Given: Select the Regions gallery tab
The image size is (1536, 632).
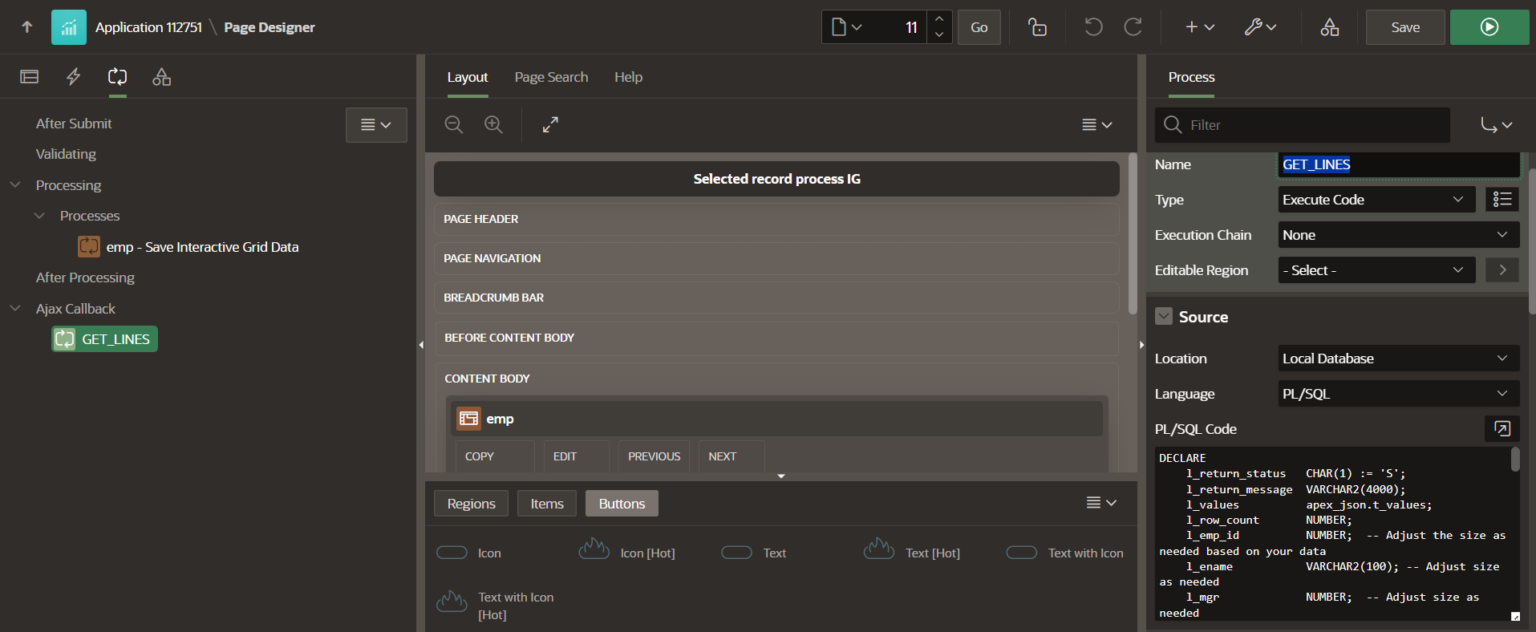Looking at the screenshot, I should pyautogui.click(x=471, y=503).
